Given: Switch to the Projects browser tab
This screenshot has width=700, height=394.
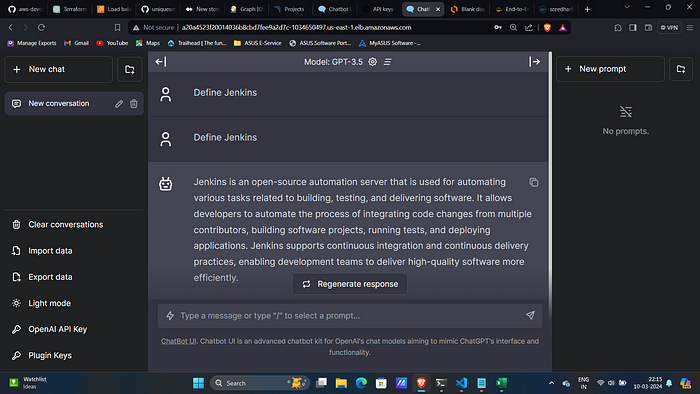Looking at the screenshot, I should point(290,9).
